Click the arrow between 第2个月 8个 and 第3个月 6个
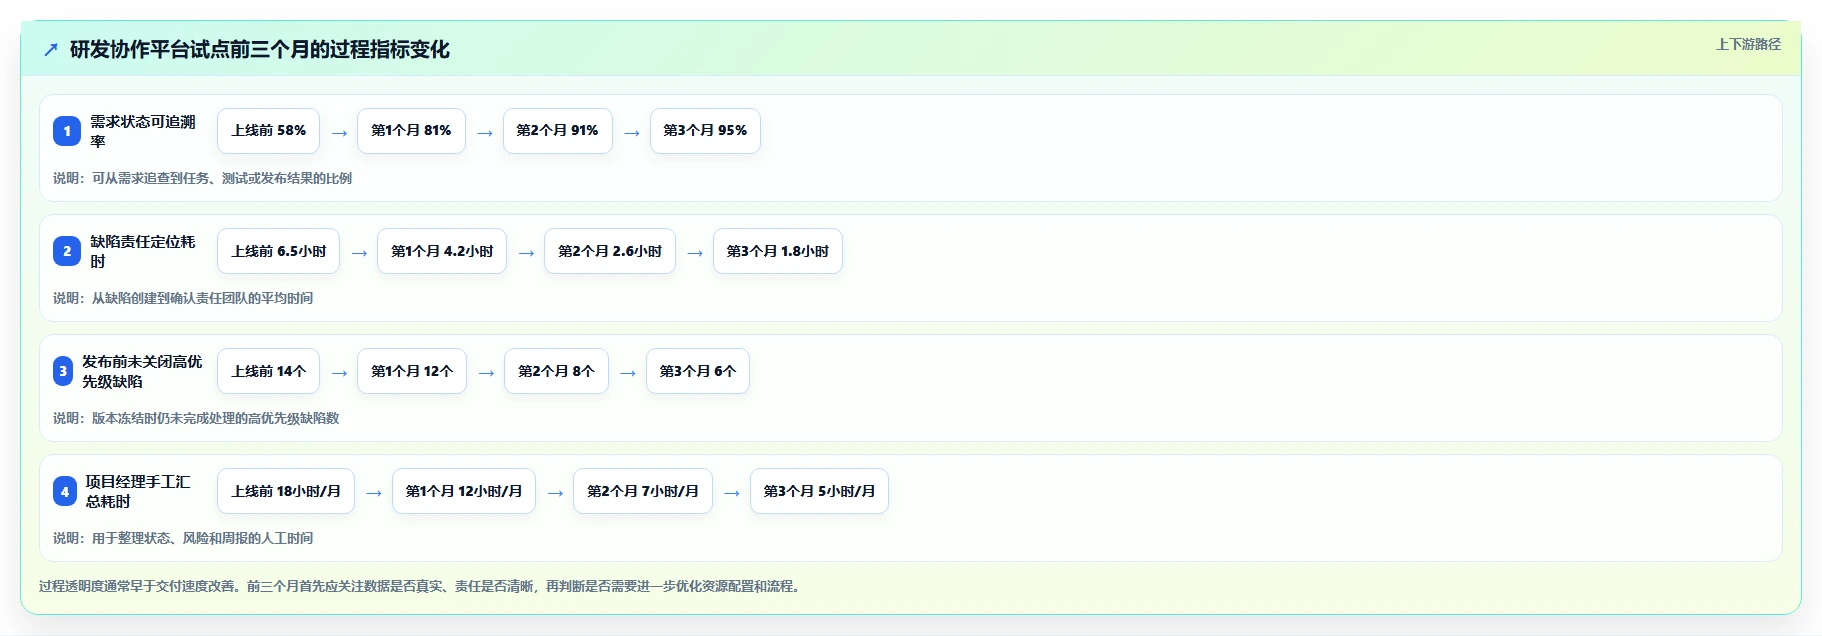 tap(628, 373)
